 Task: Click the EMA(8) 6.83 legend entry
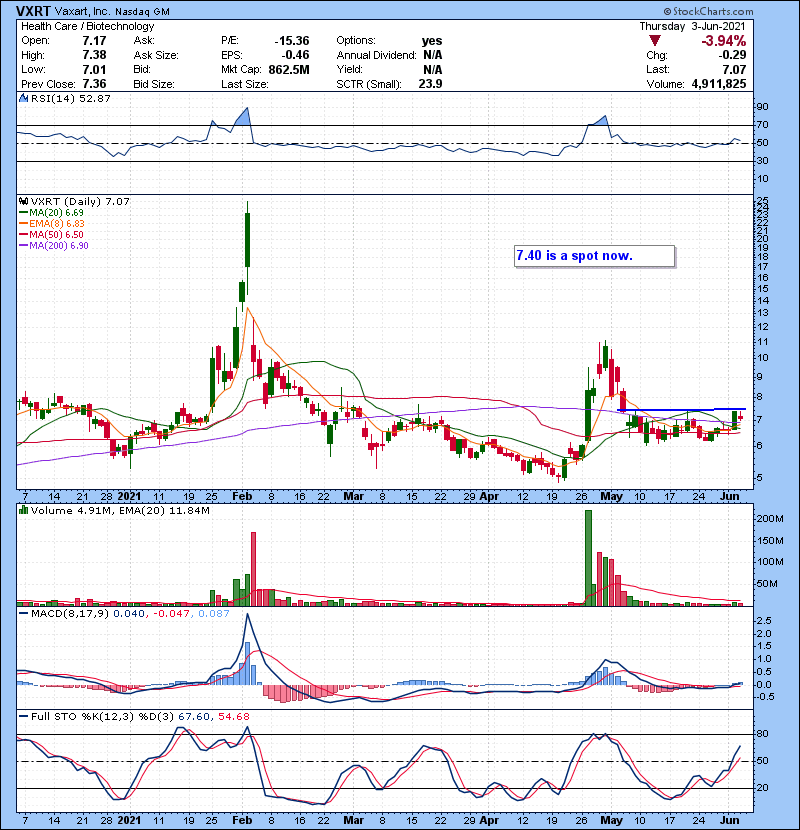(52, 223)
